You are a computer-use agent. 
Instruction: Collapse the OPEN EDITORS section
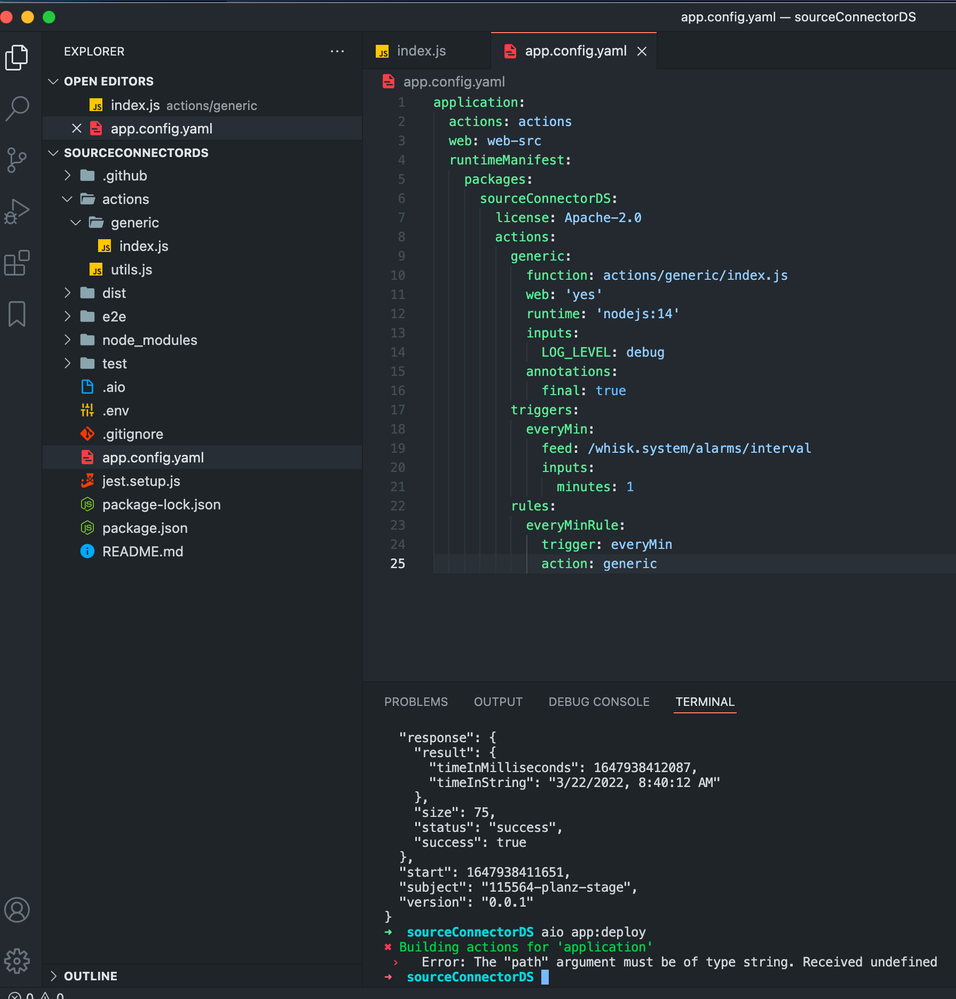[x=108, y=81]
